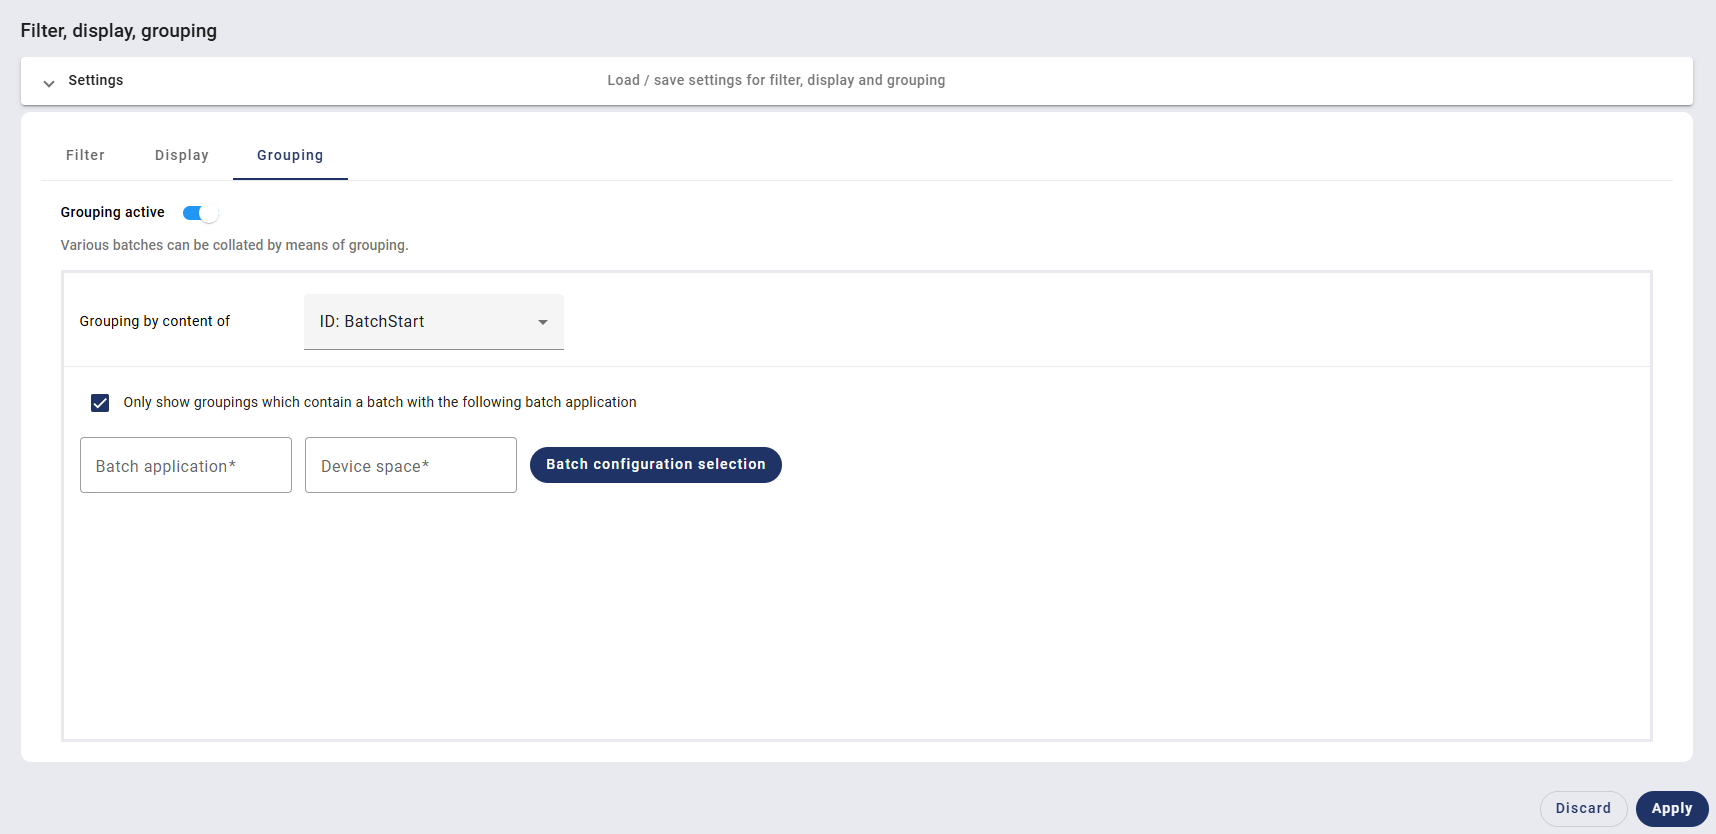Viewport: 1716px width, 834px height.
Task: Focus the Device space field
Action: click(x=410, y=465)
